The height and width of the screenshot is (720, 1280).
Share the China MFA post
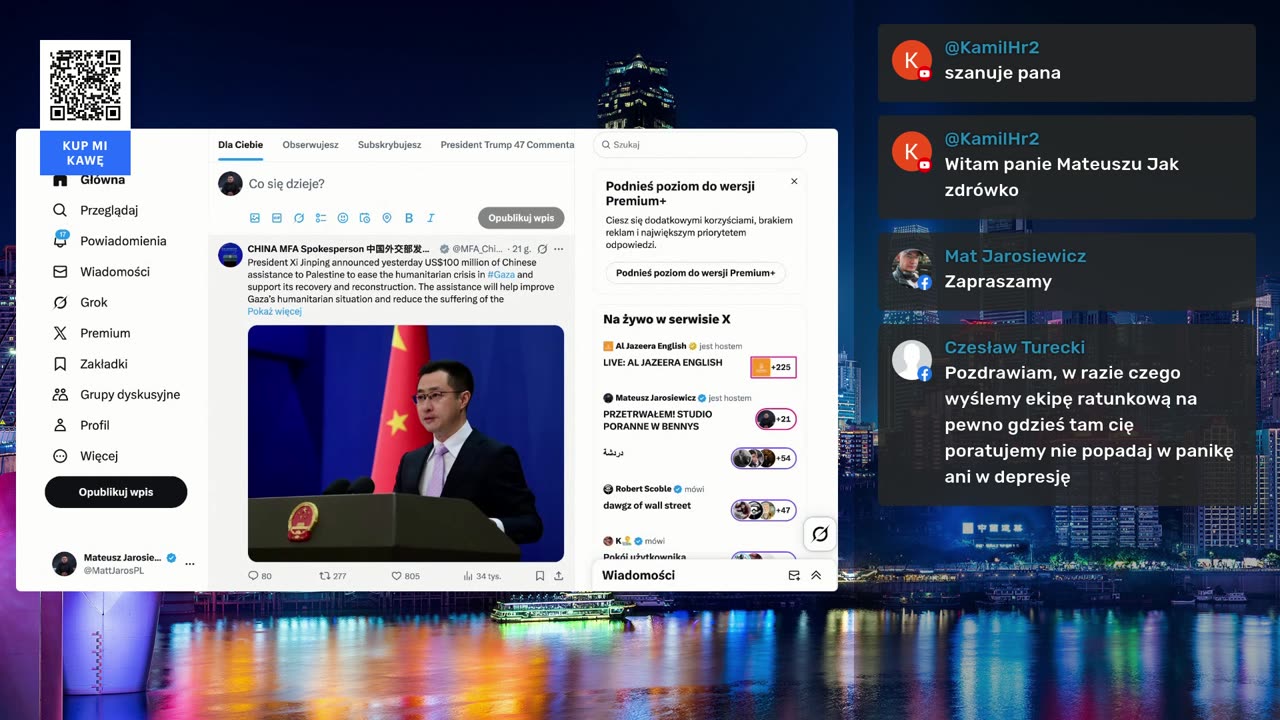[x=558, y=576]
